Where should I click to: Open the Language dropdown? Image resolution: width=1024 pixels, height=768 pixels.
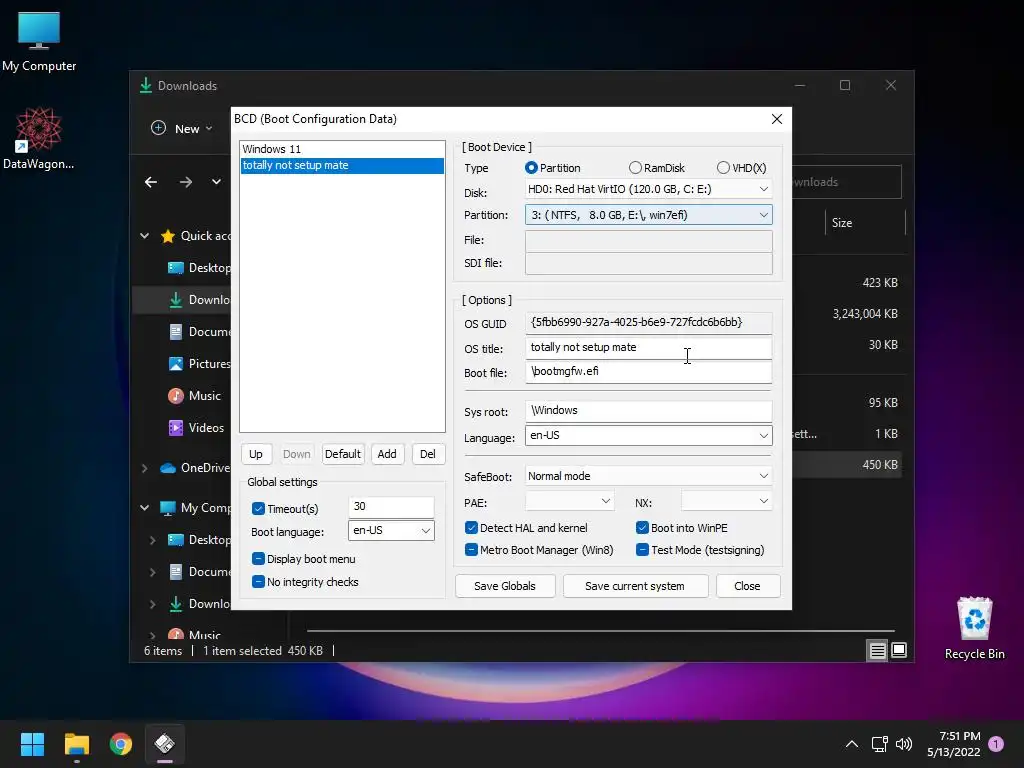[x=648, y=436]
